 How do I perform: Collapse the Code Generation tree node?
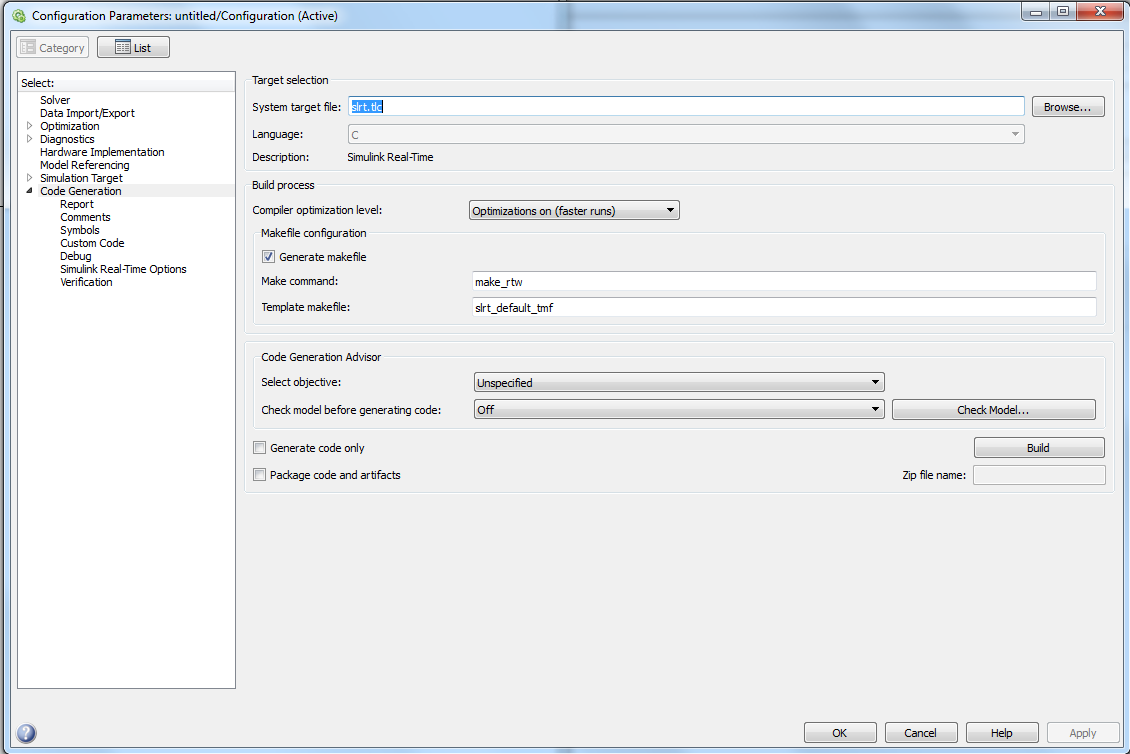[30, 191]
